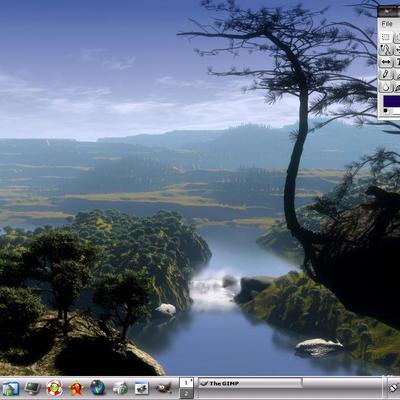Select the Paths tool in GIMP toolbox
Screen dimensions: 400x400
386,50
